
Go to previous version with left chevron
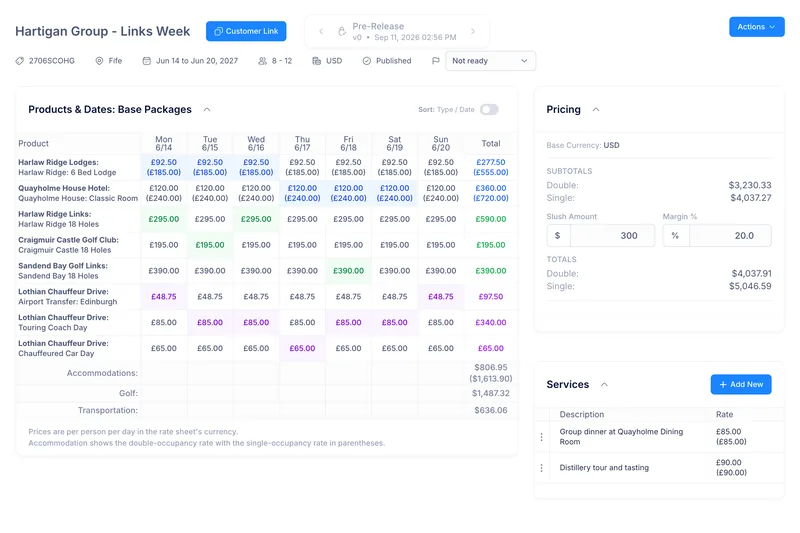pos(321,31)
